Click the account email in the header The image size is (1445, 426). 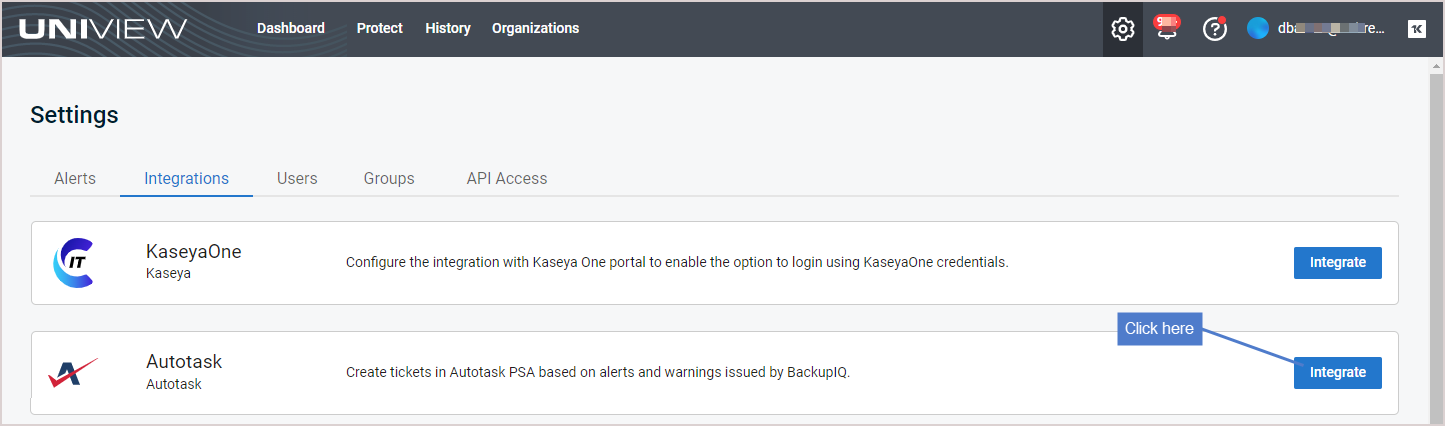tap(1332, 29)
